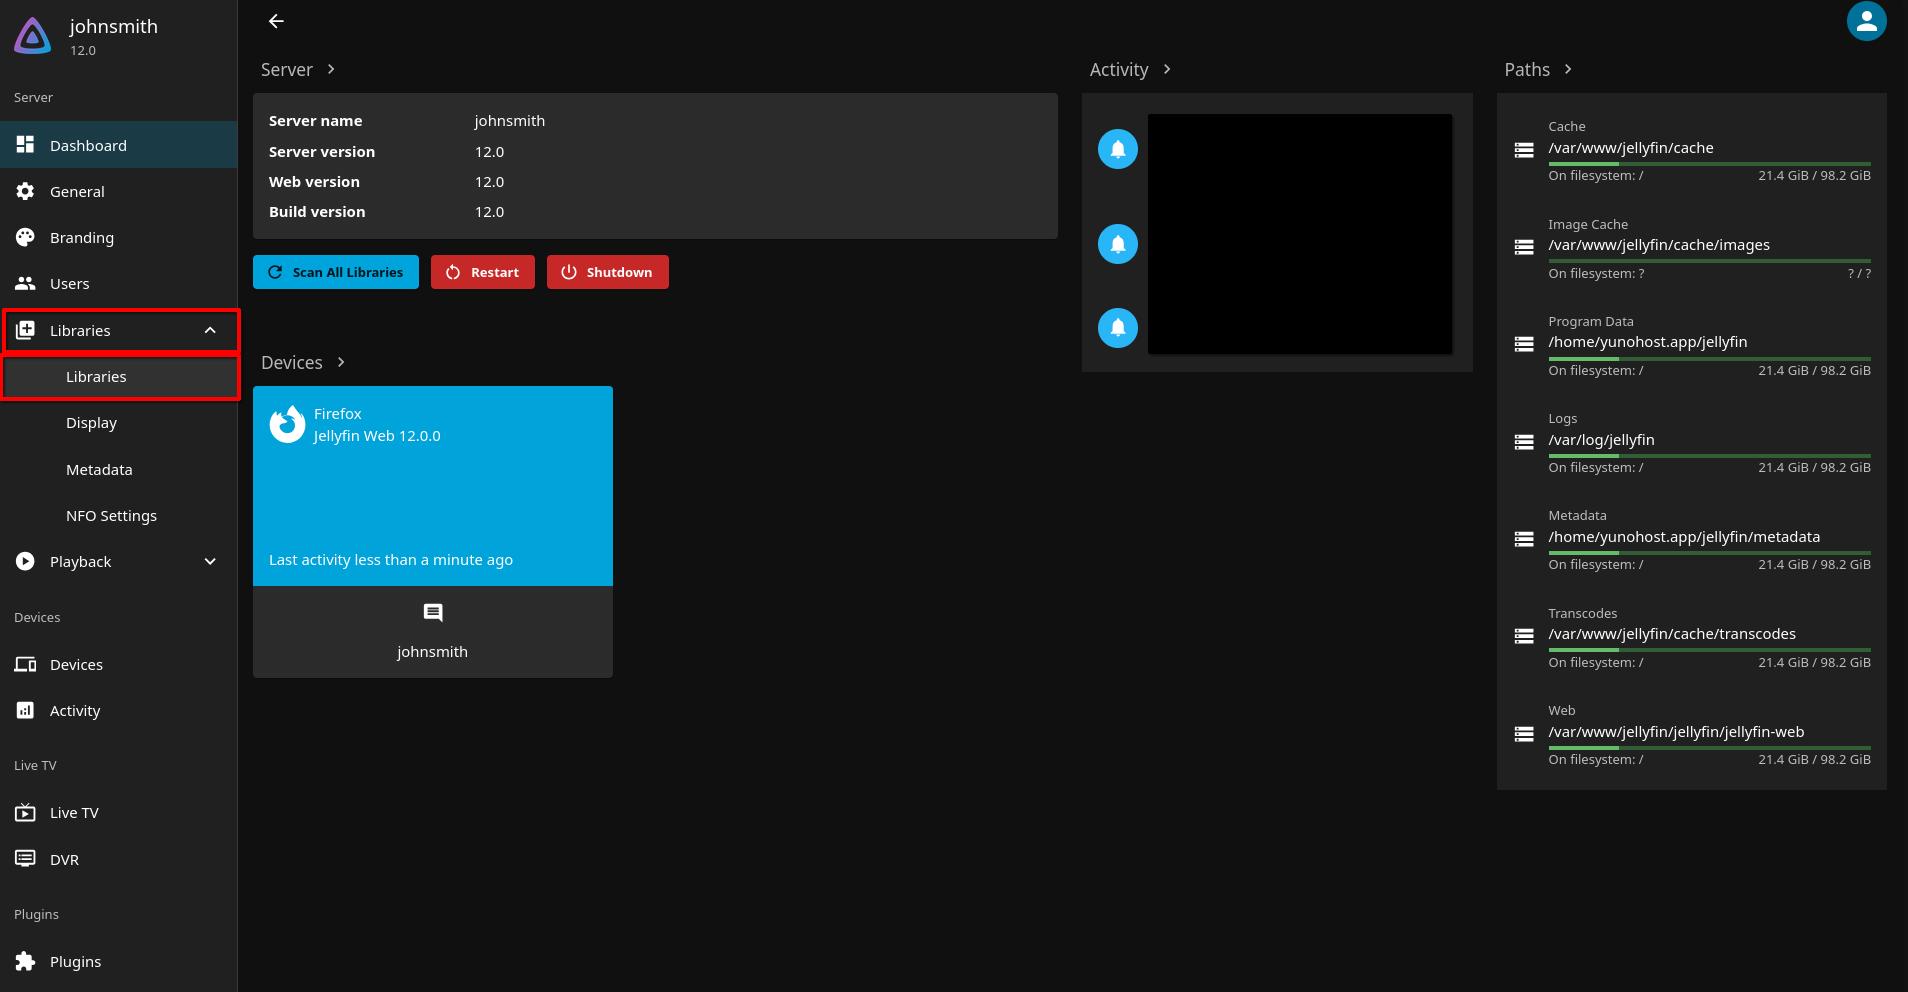The image size is (1908, 992).
Task: Click the DVR icon in sidebar
Action: click(25, 859)
